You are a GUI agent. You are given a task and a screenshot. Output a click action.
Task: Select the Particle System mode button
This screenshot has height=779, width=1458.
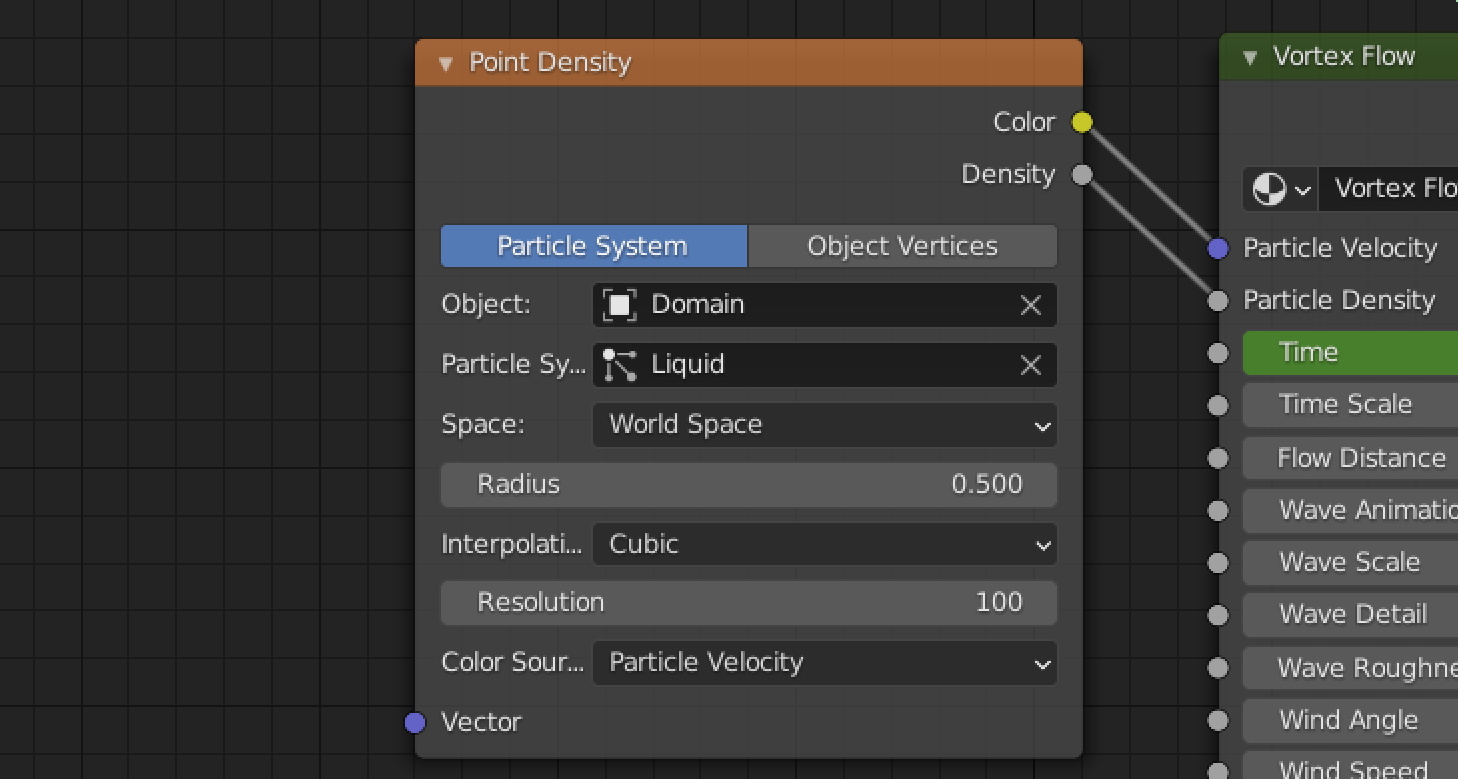[x=593, y=246]
